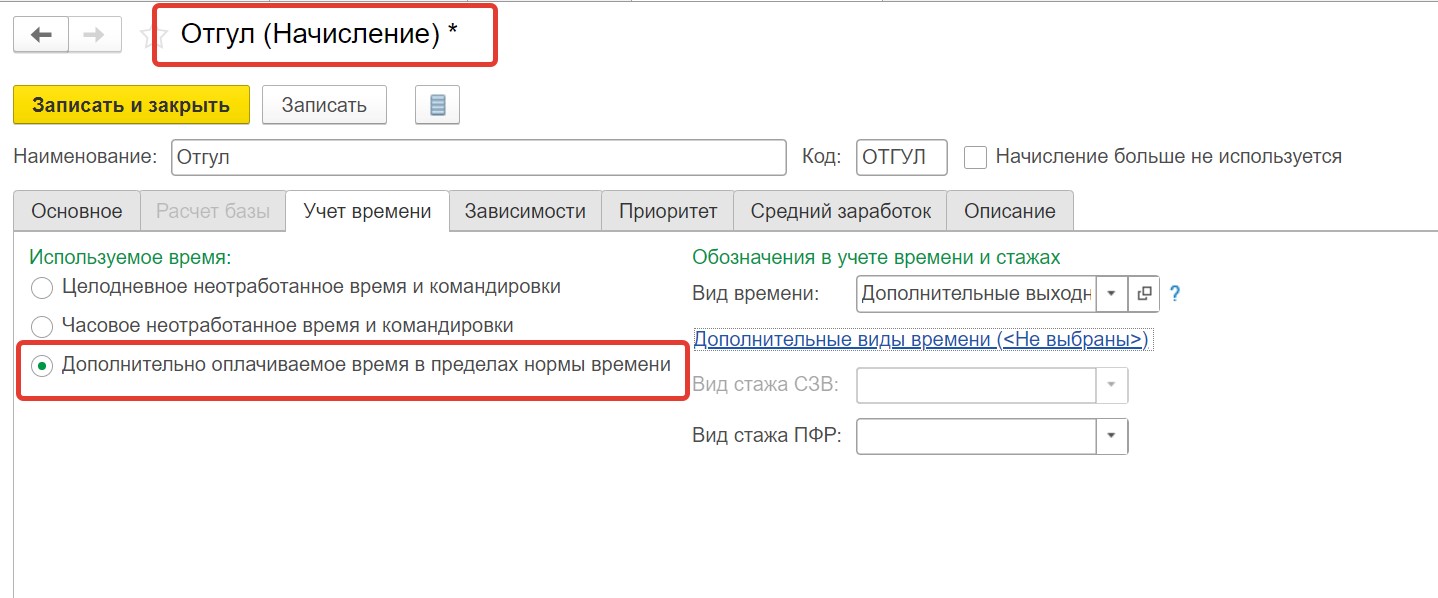The width and height of the screenshot is (1438, 598).
Task: Select Часовое неотработанное время и командировки
Action: tap(42, 327)
